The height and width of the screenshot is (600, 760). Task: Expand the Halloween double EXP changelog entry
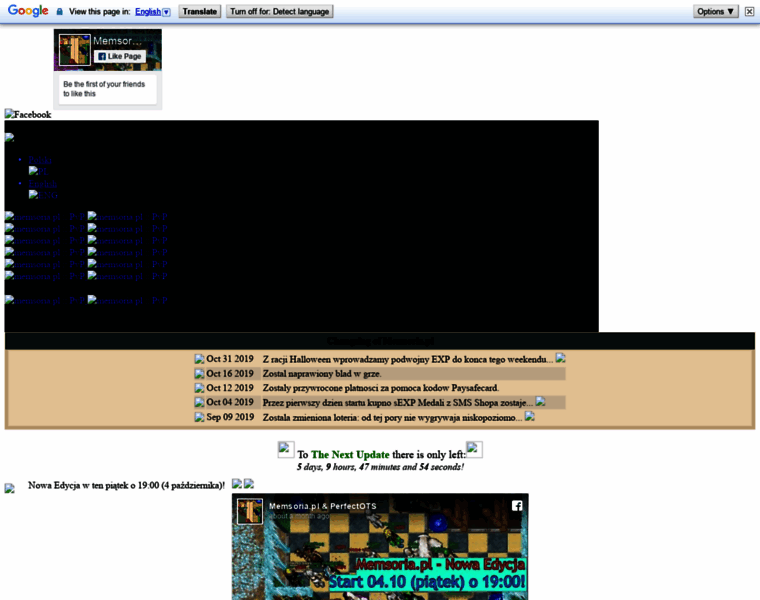pyautogui.click(x=560, y=358)
